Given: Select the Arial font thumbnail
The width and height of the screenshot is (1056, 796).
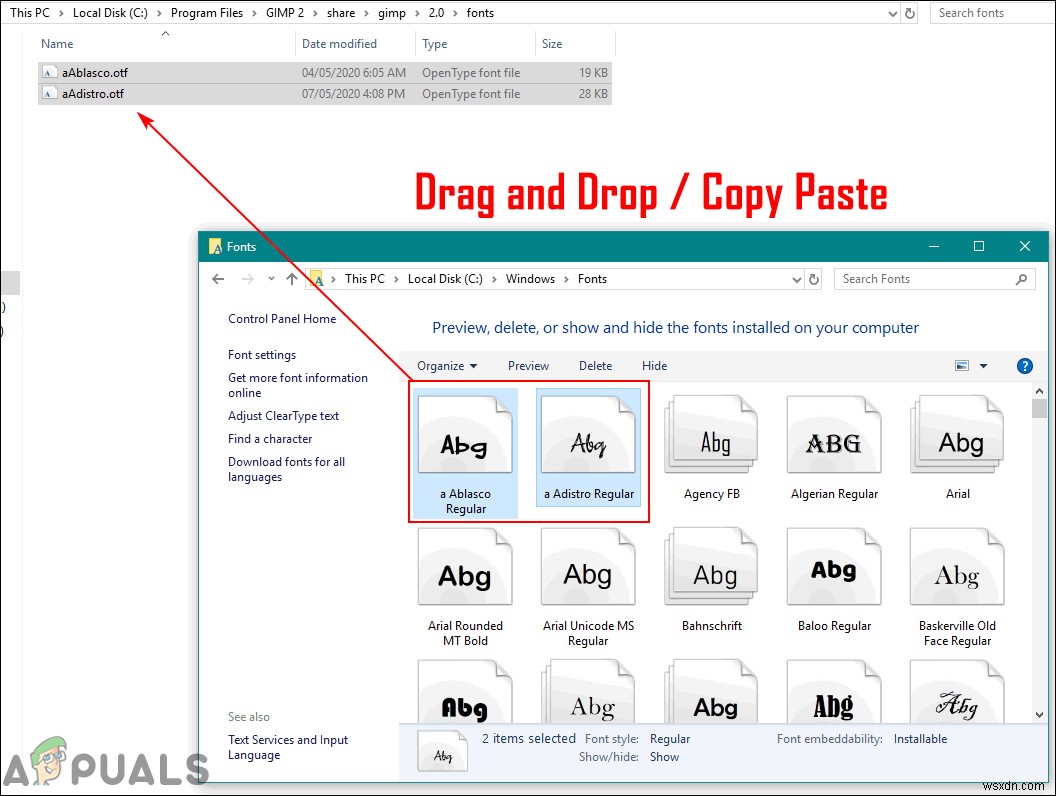Looking at the screenshot, I should (x=956, y=434).
